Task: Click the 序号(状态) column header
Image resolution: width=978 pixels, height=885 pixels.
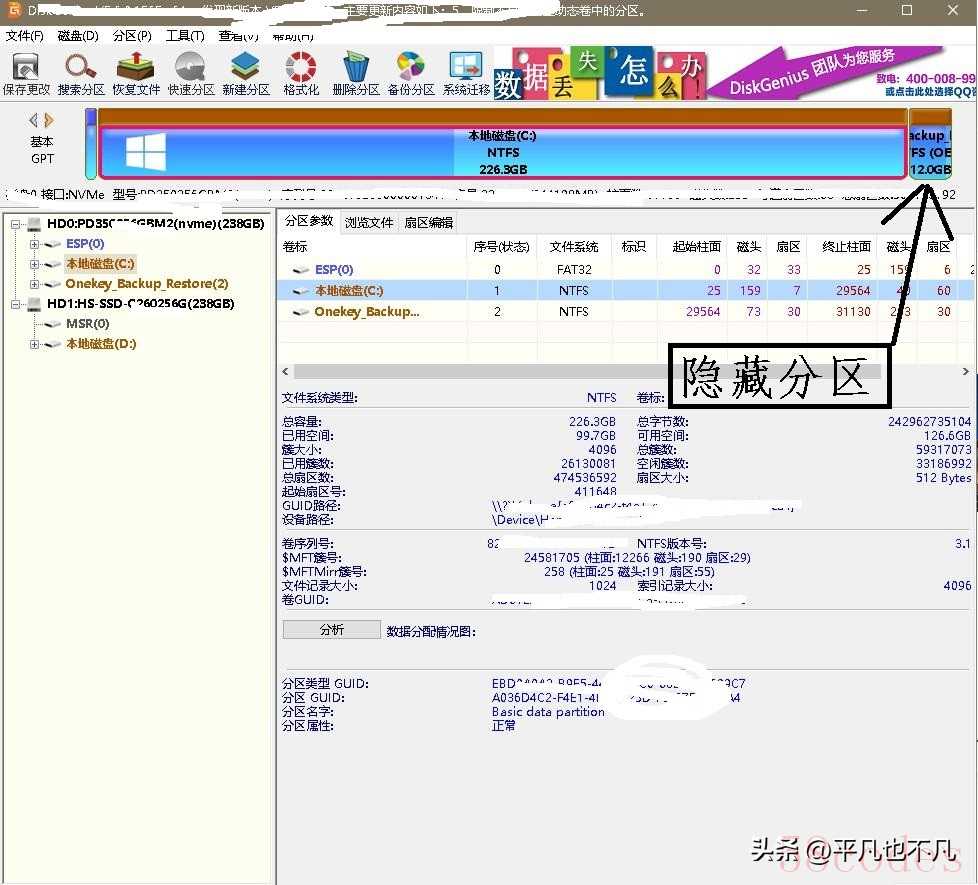Action: [501, 246]
